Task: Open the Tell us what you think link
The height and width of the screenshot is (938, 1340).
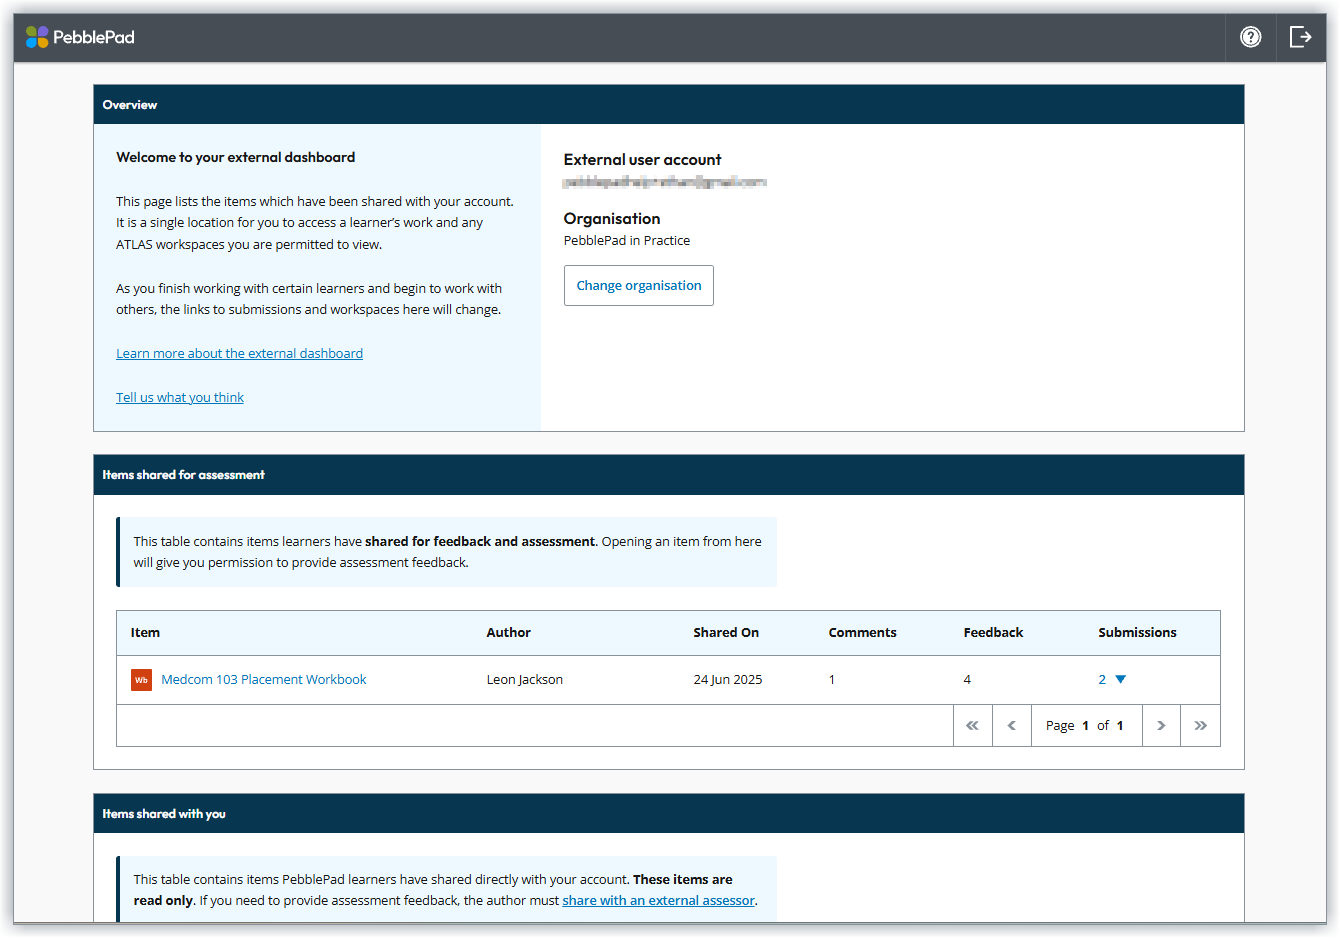Action: coord(180,397)
